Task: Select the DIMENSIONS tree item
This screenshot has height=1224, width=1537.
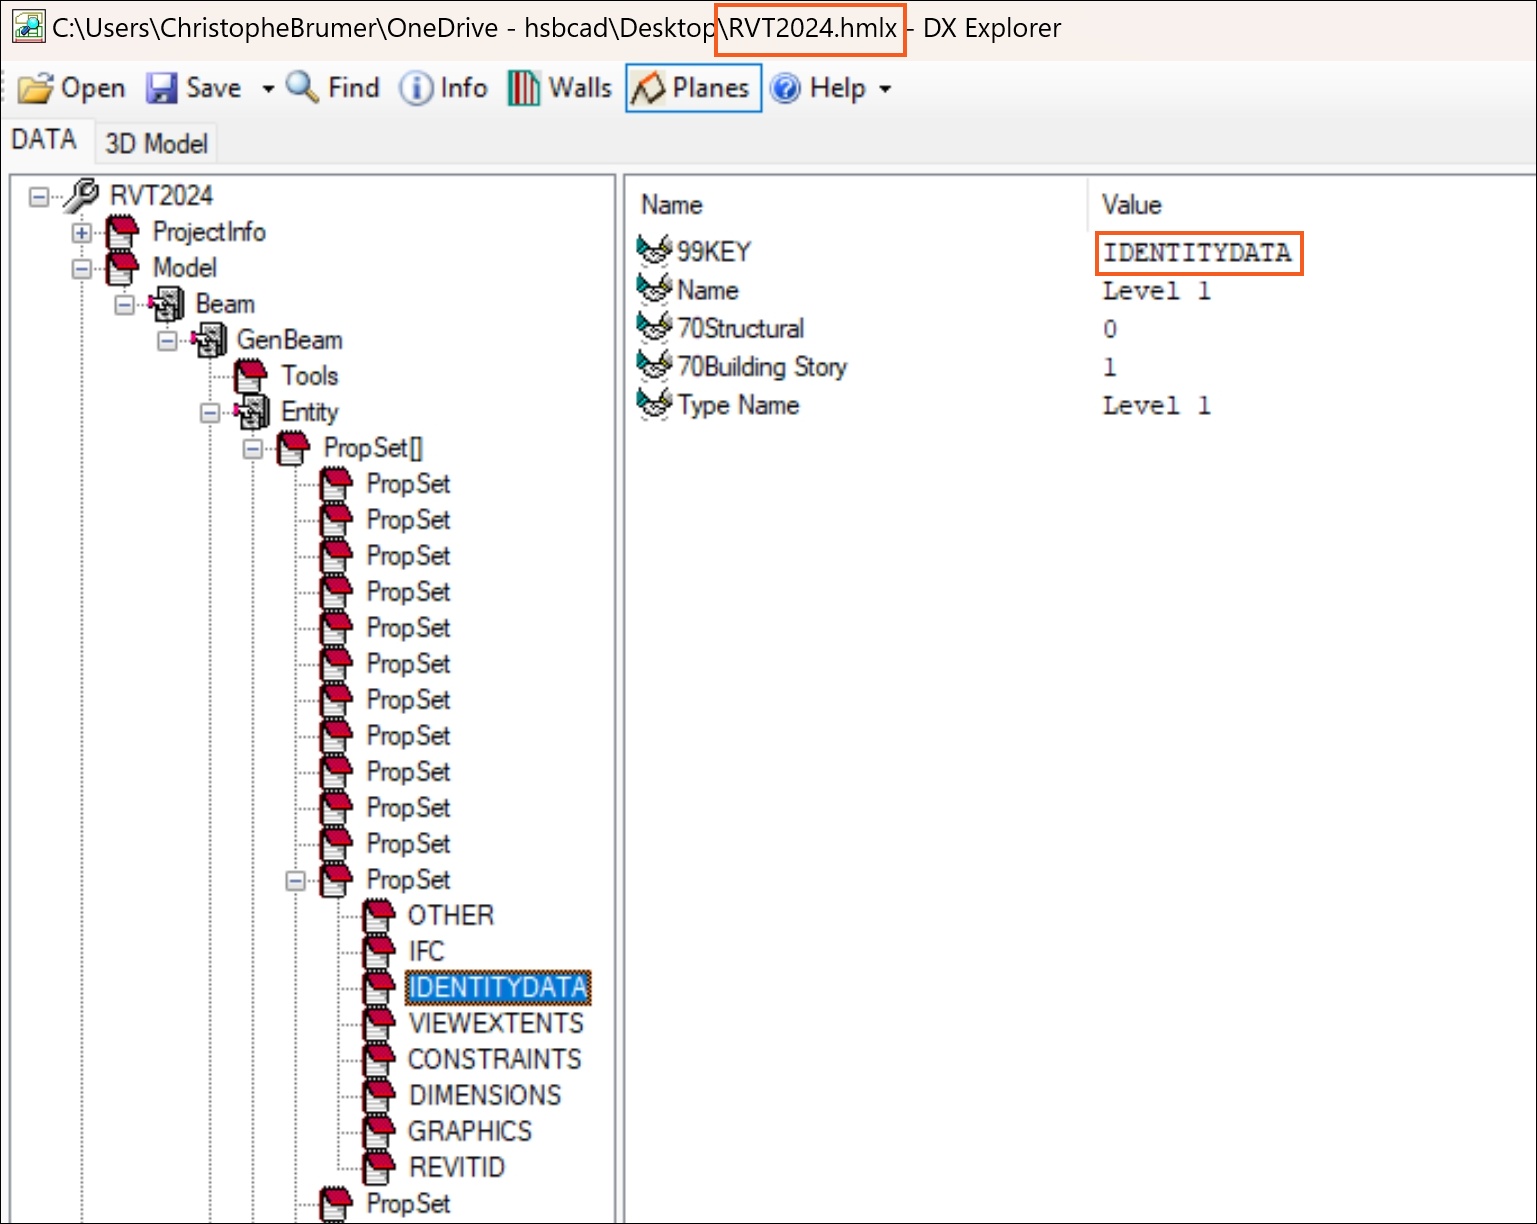Action: click(x=485, y=1096)
